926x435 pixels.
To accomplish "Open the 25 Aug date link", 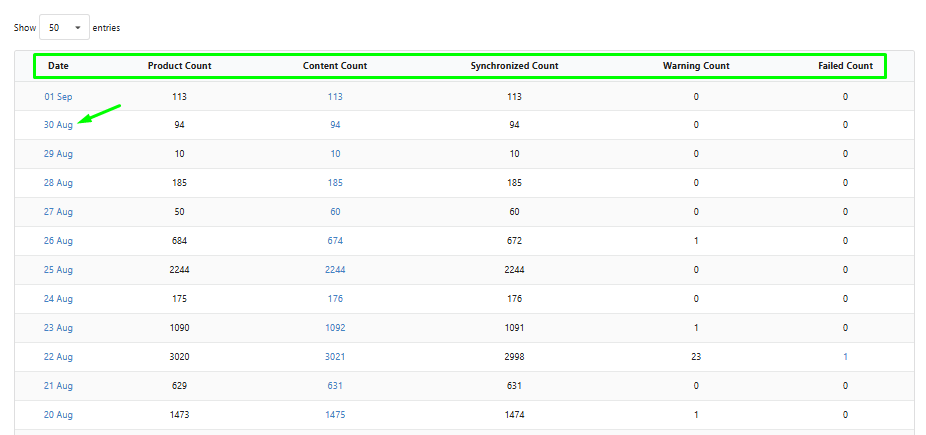I will pos(58,270).
